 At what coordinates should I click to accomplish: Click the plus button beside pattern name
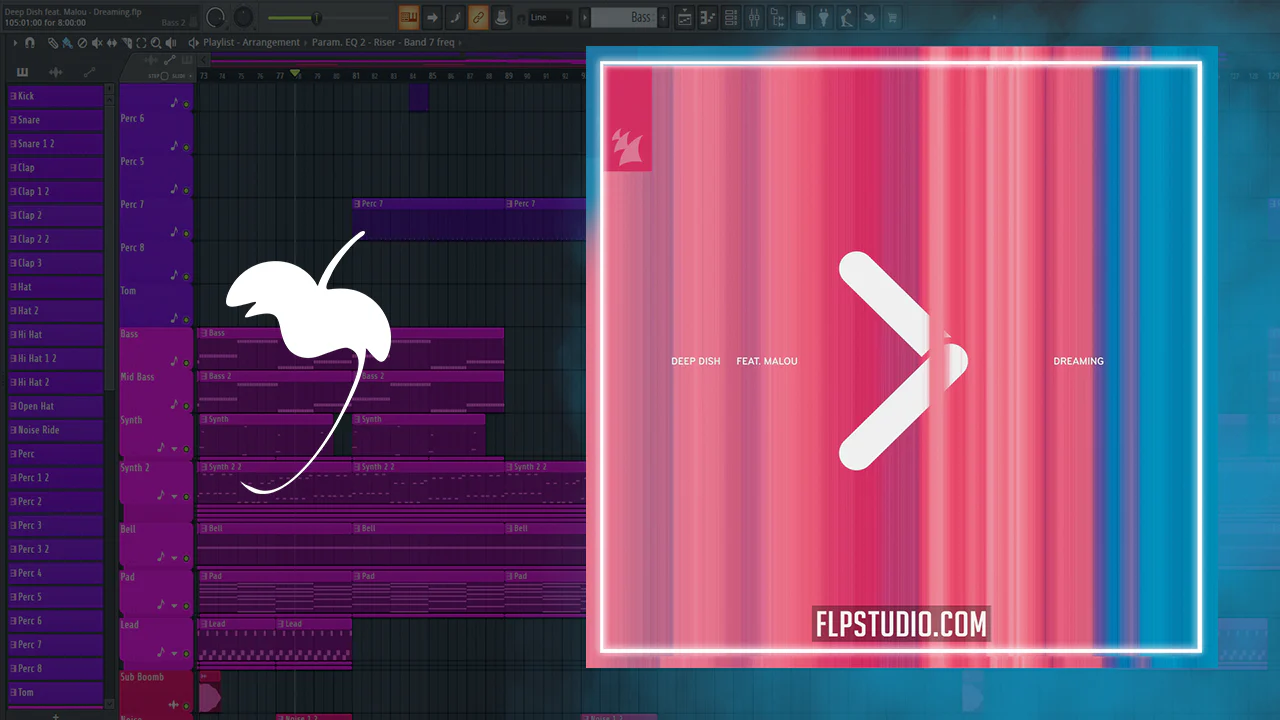coord(664,17)
